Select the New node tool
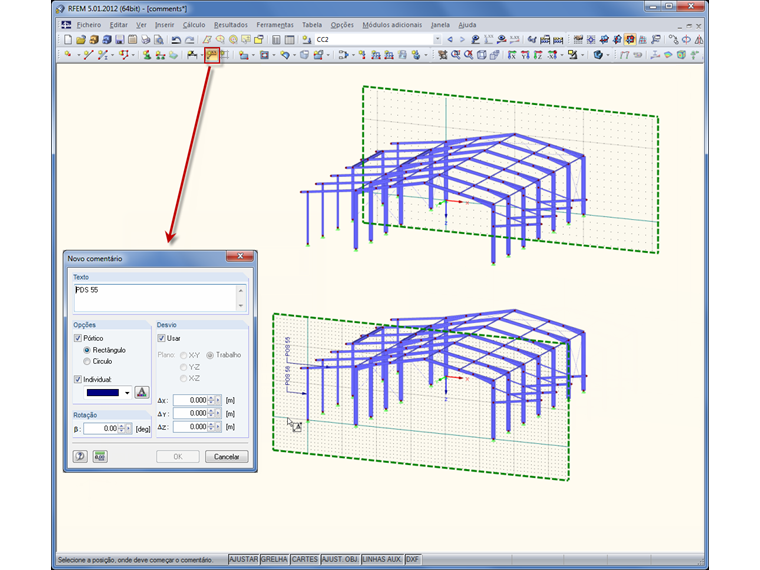760x570 pixels. click(68, 55)
